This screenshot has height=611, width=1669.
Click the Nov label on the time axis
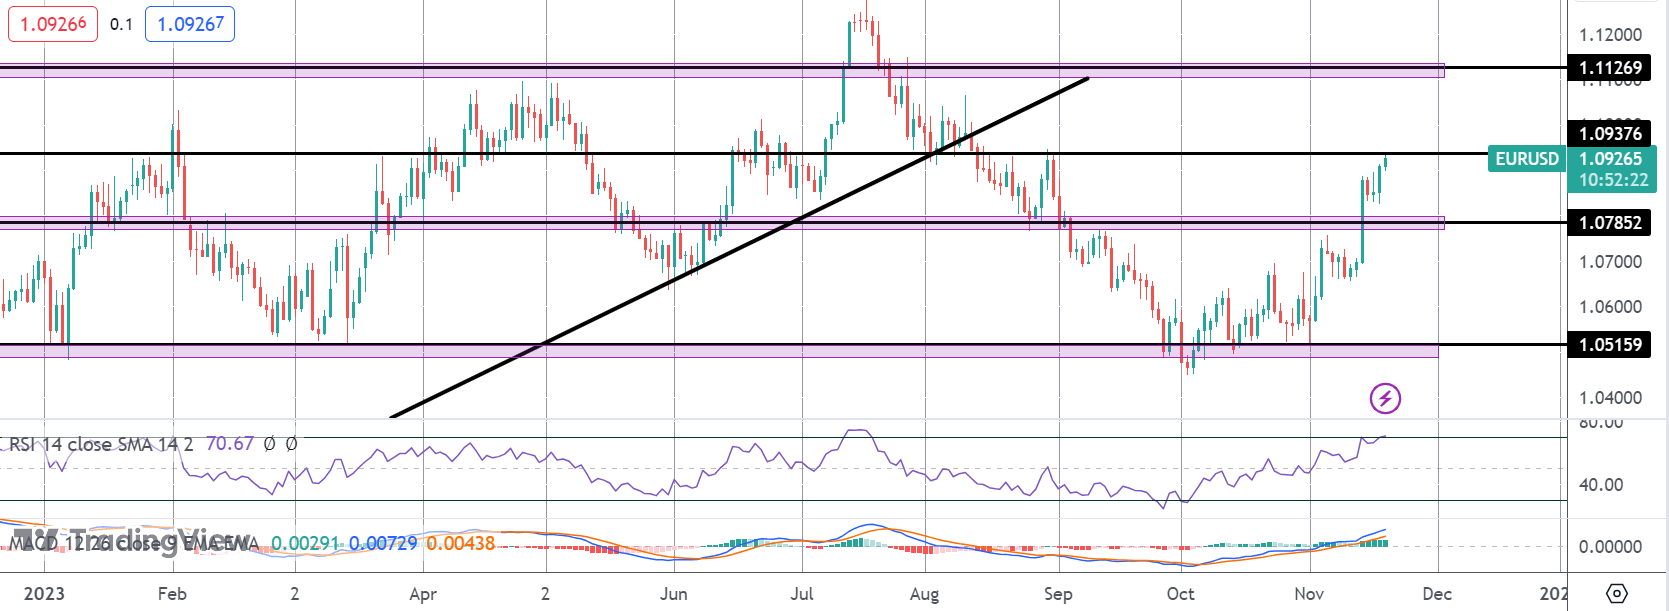click(x=1309, y=594)
